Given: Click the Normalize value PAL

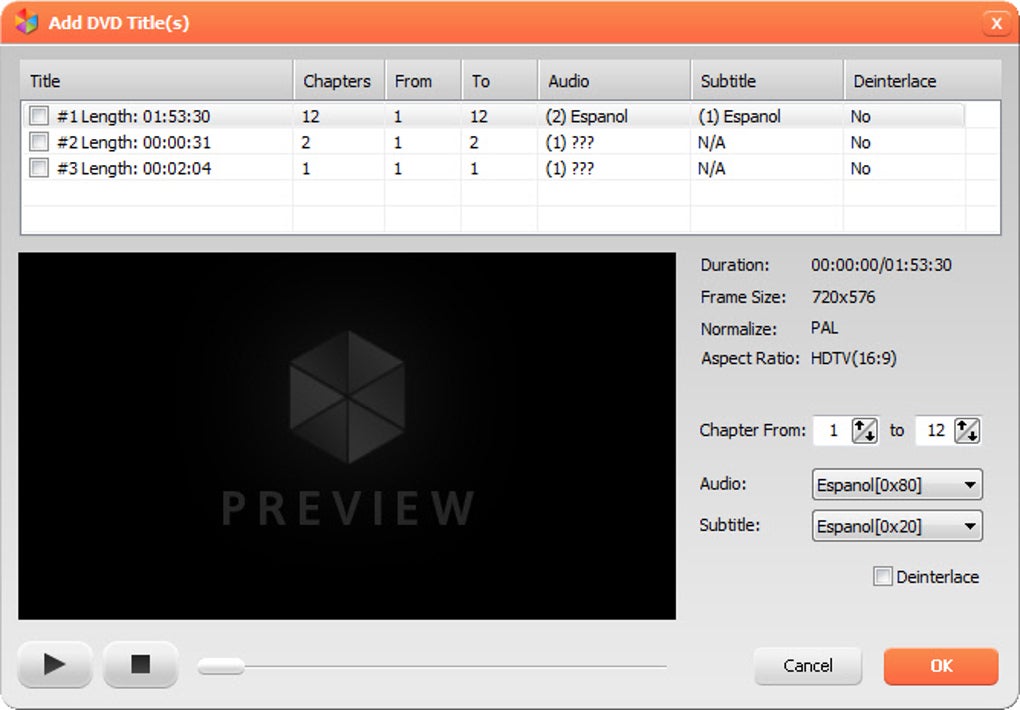Looking at the screenshot, I should coord(824,327).
